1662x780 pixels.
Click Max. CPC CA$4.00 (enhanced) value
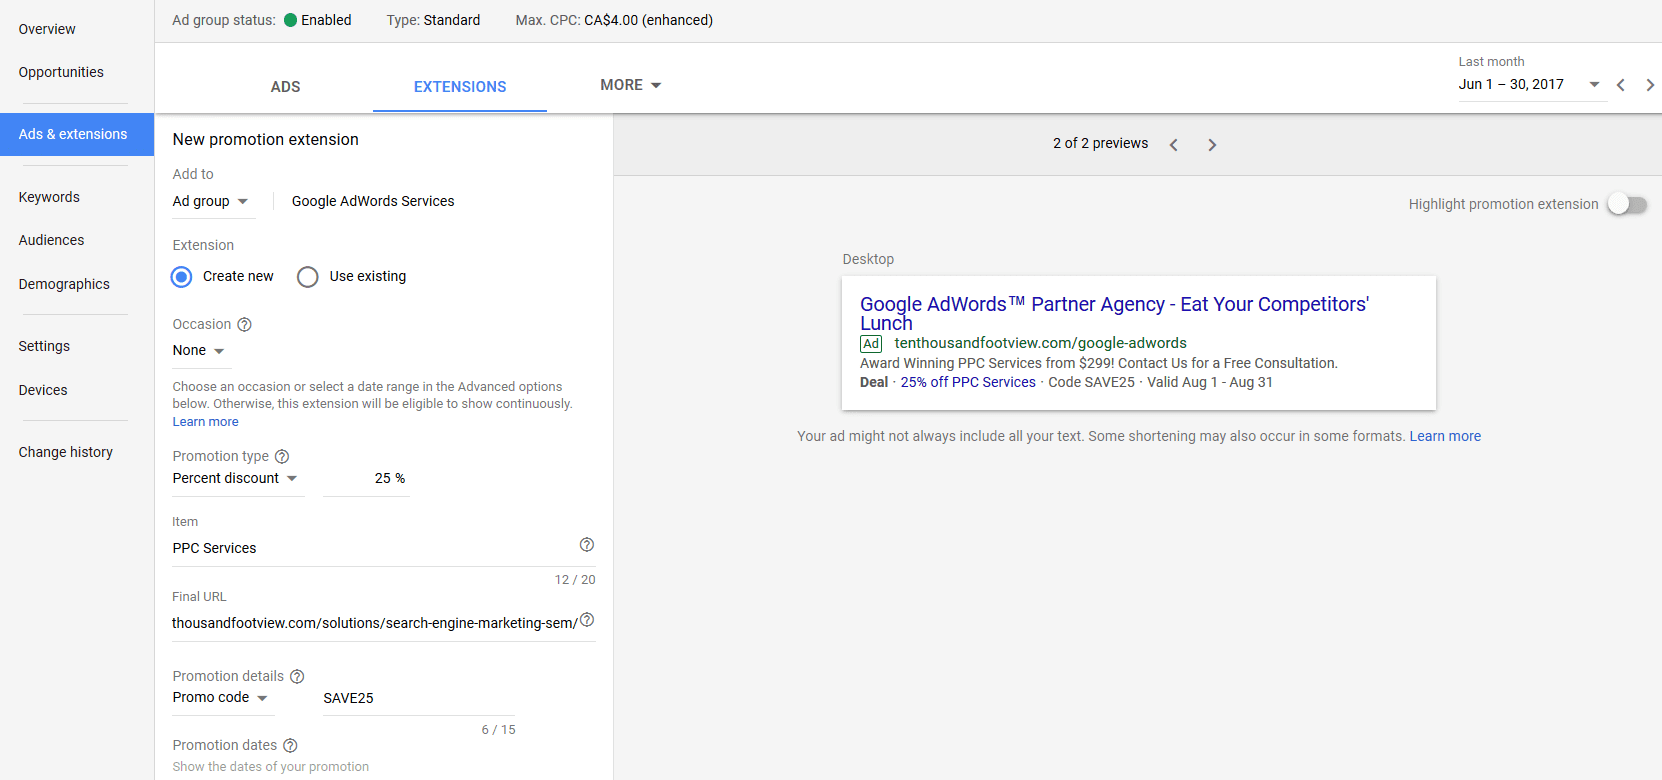point(648,20)
